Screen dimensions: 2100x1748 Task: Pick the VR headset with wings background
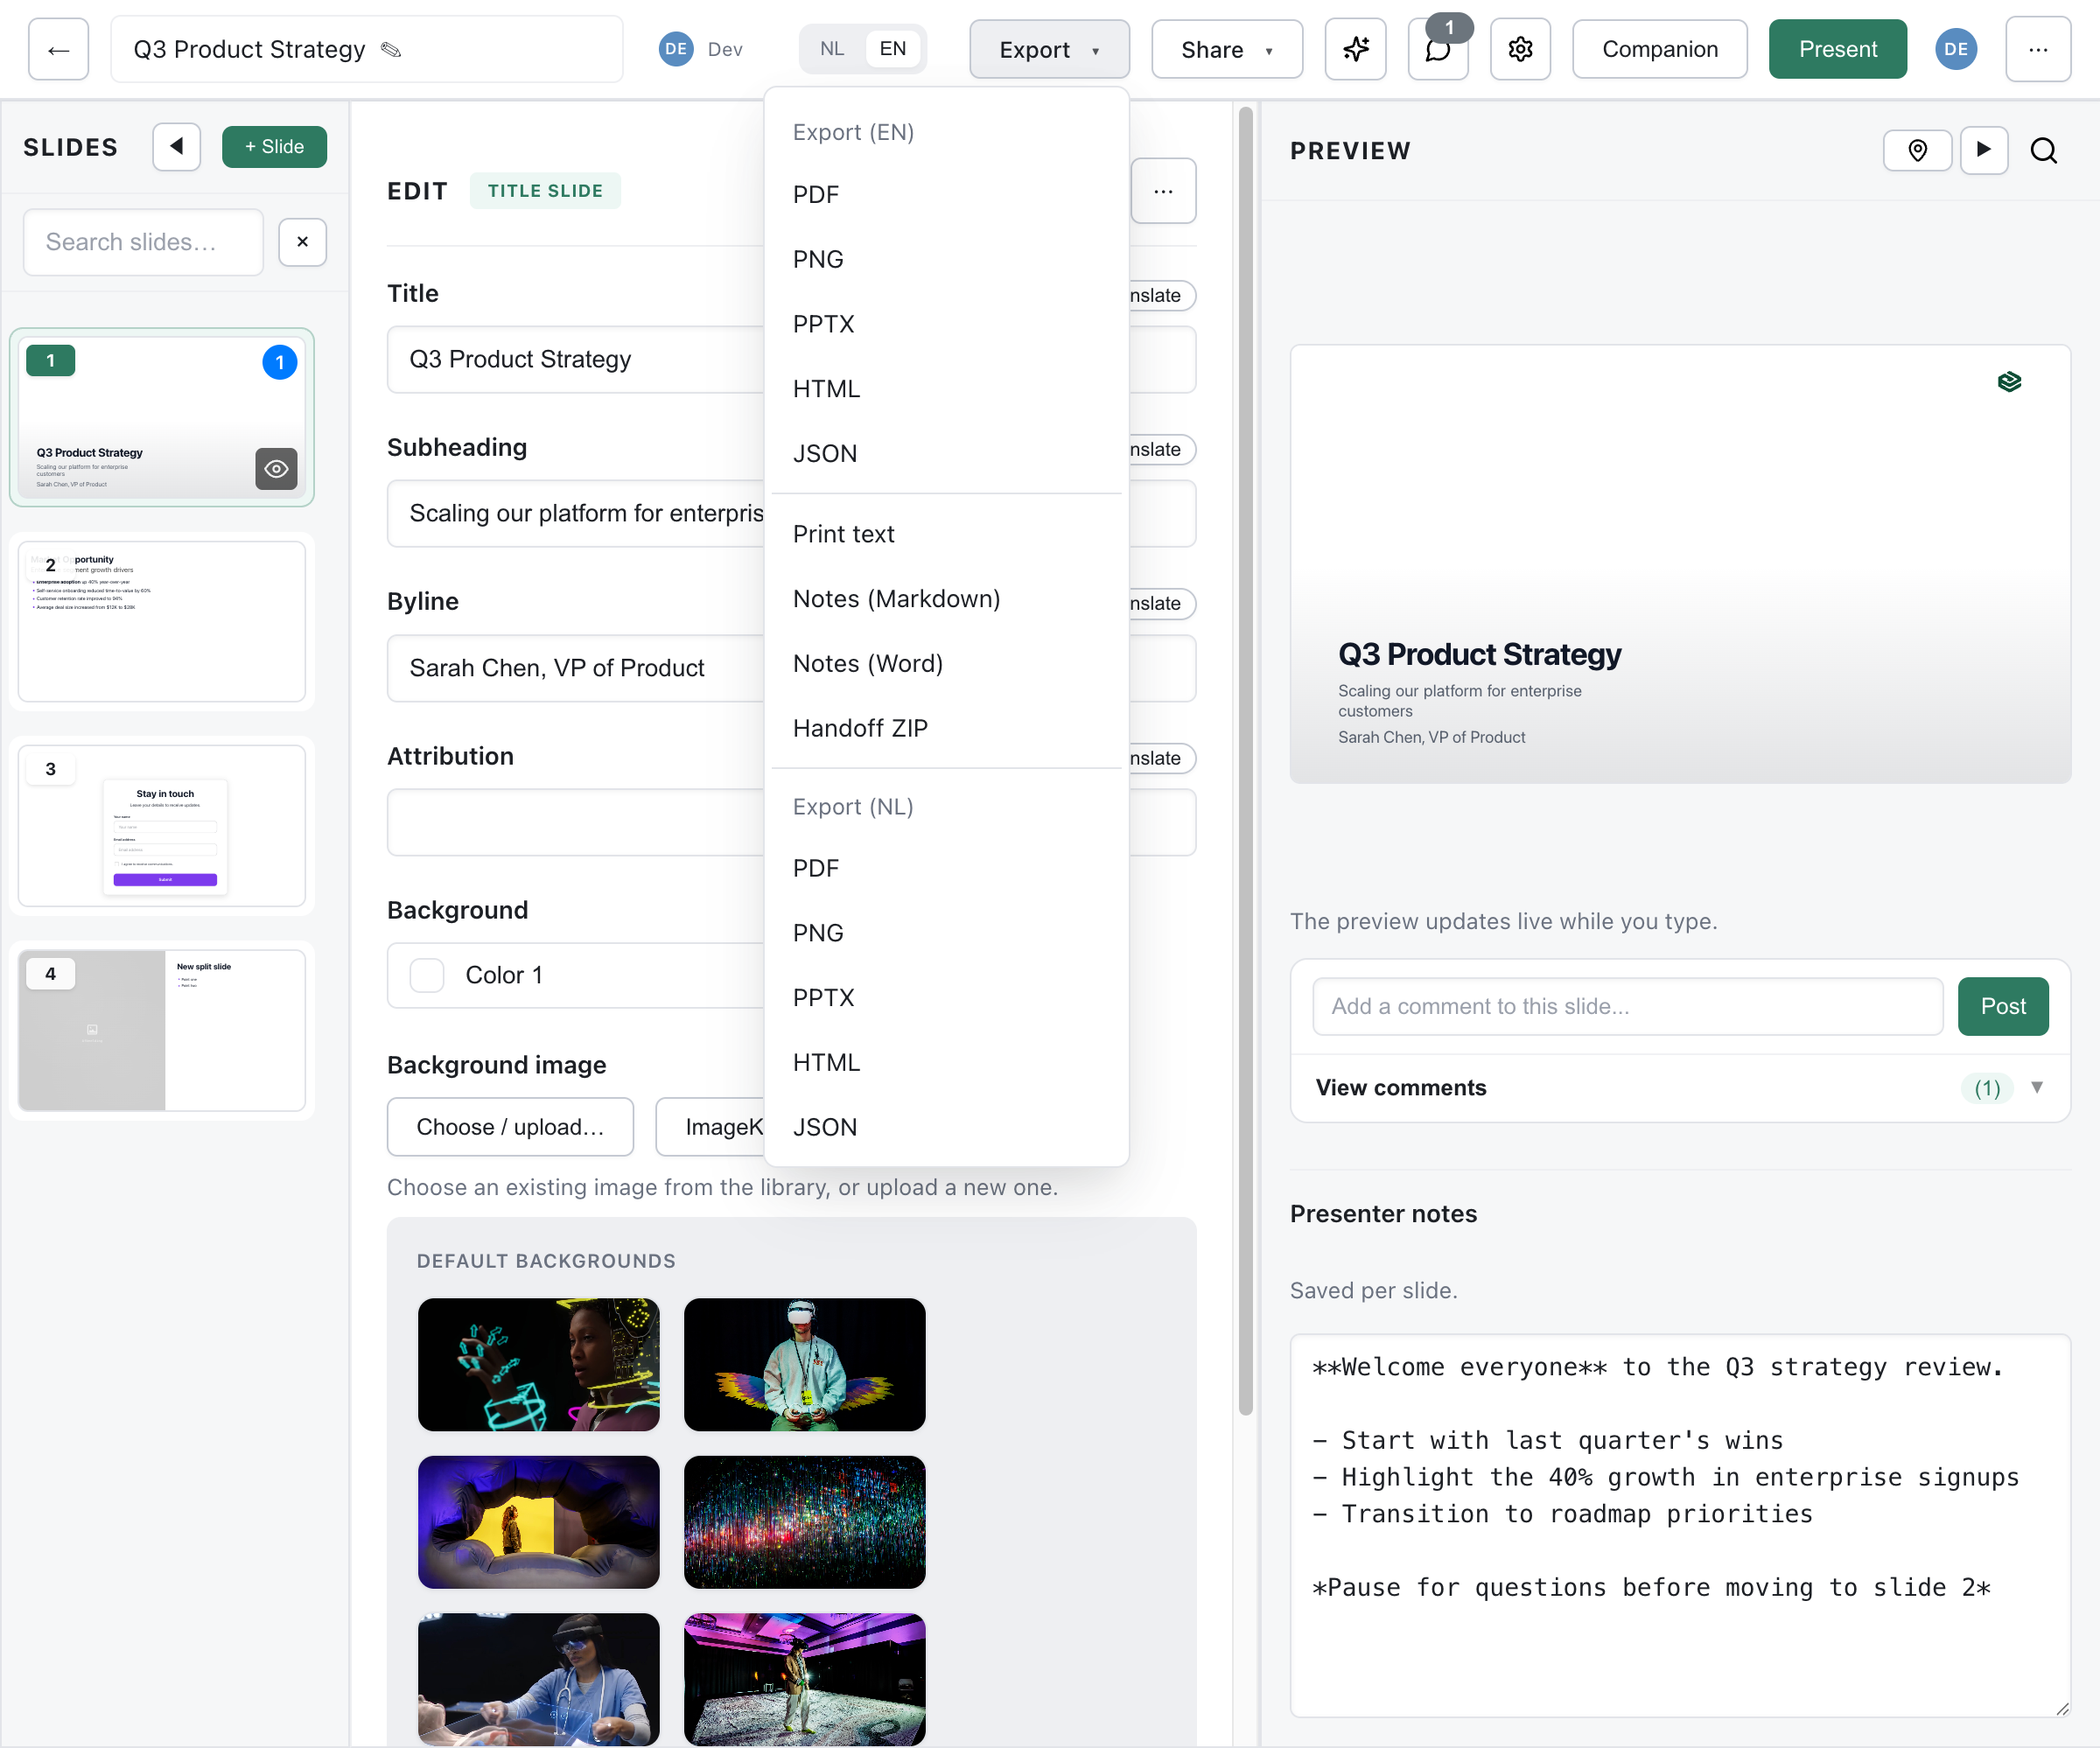point(805,1365)
